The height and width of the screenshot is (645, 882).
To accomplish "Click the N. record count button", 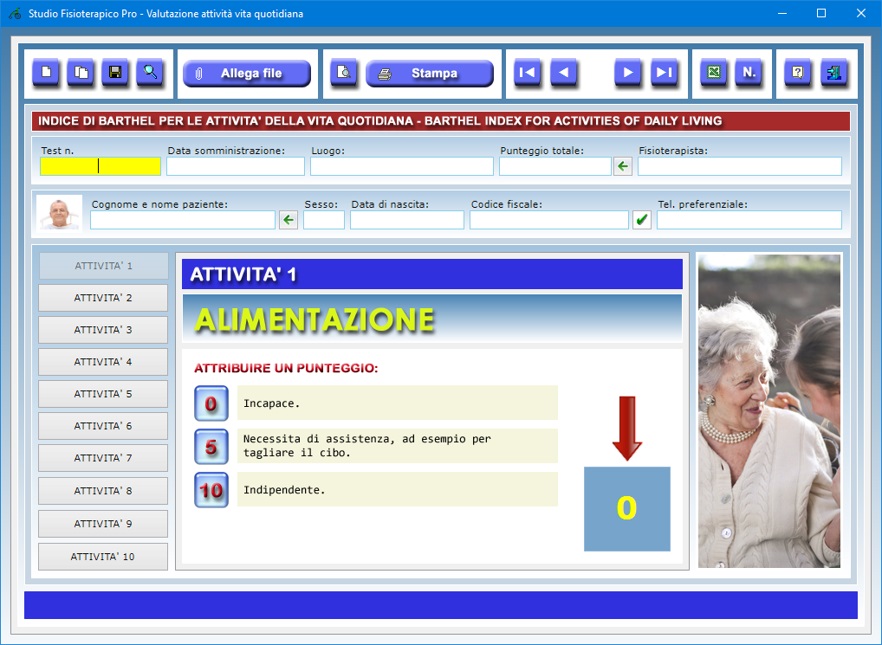I will pos(749,73).
